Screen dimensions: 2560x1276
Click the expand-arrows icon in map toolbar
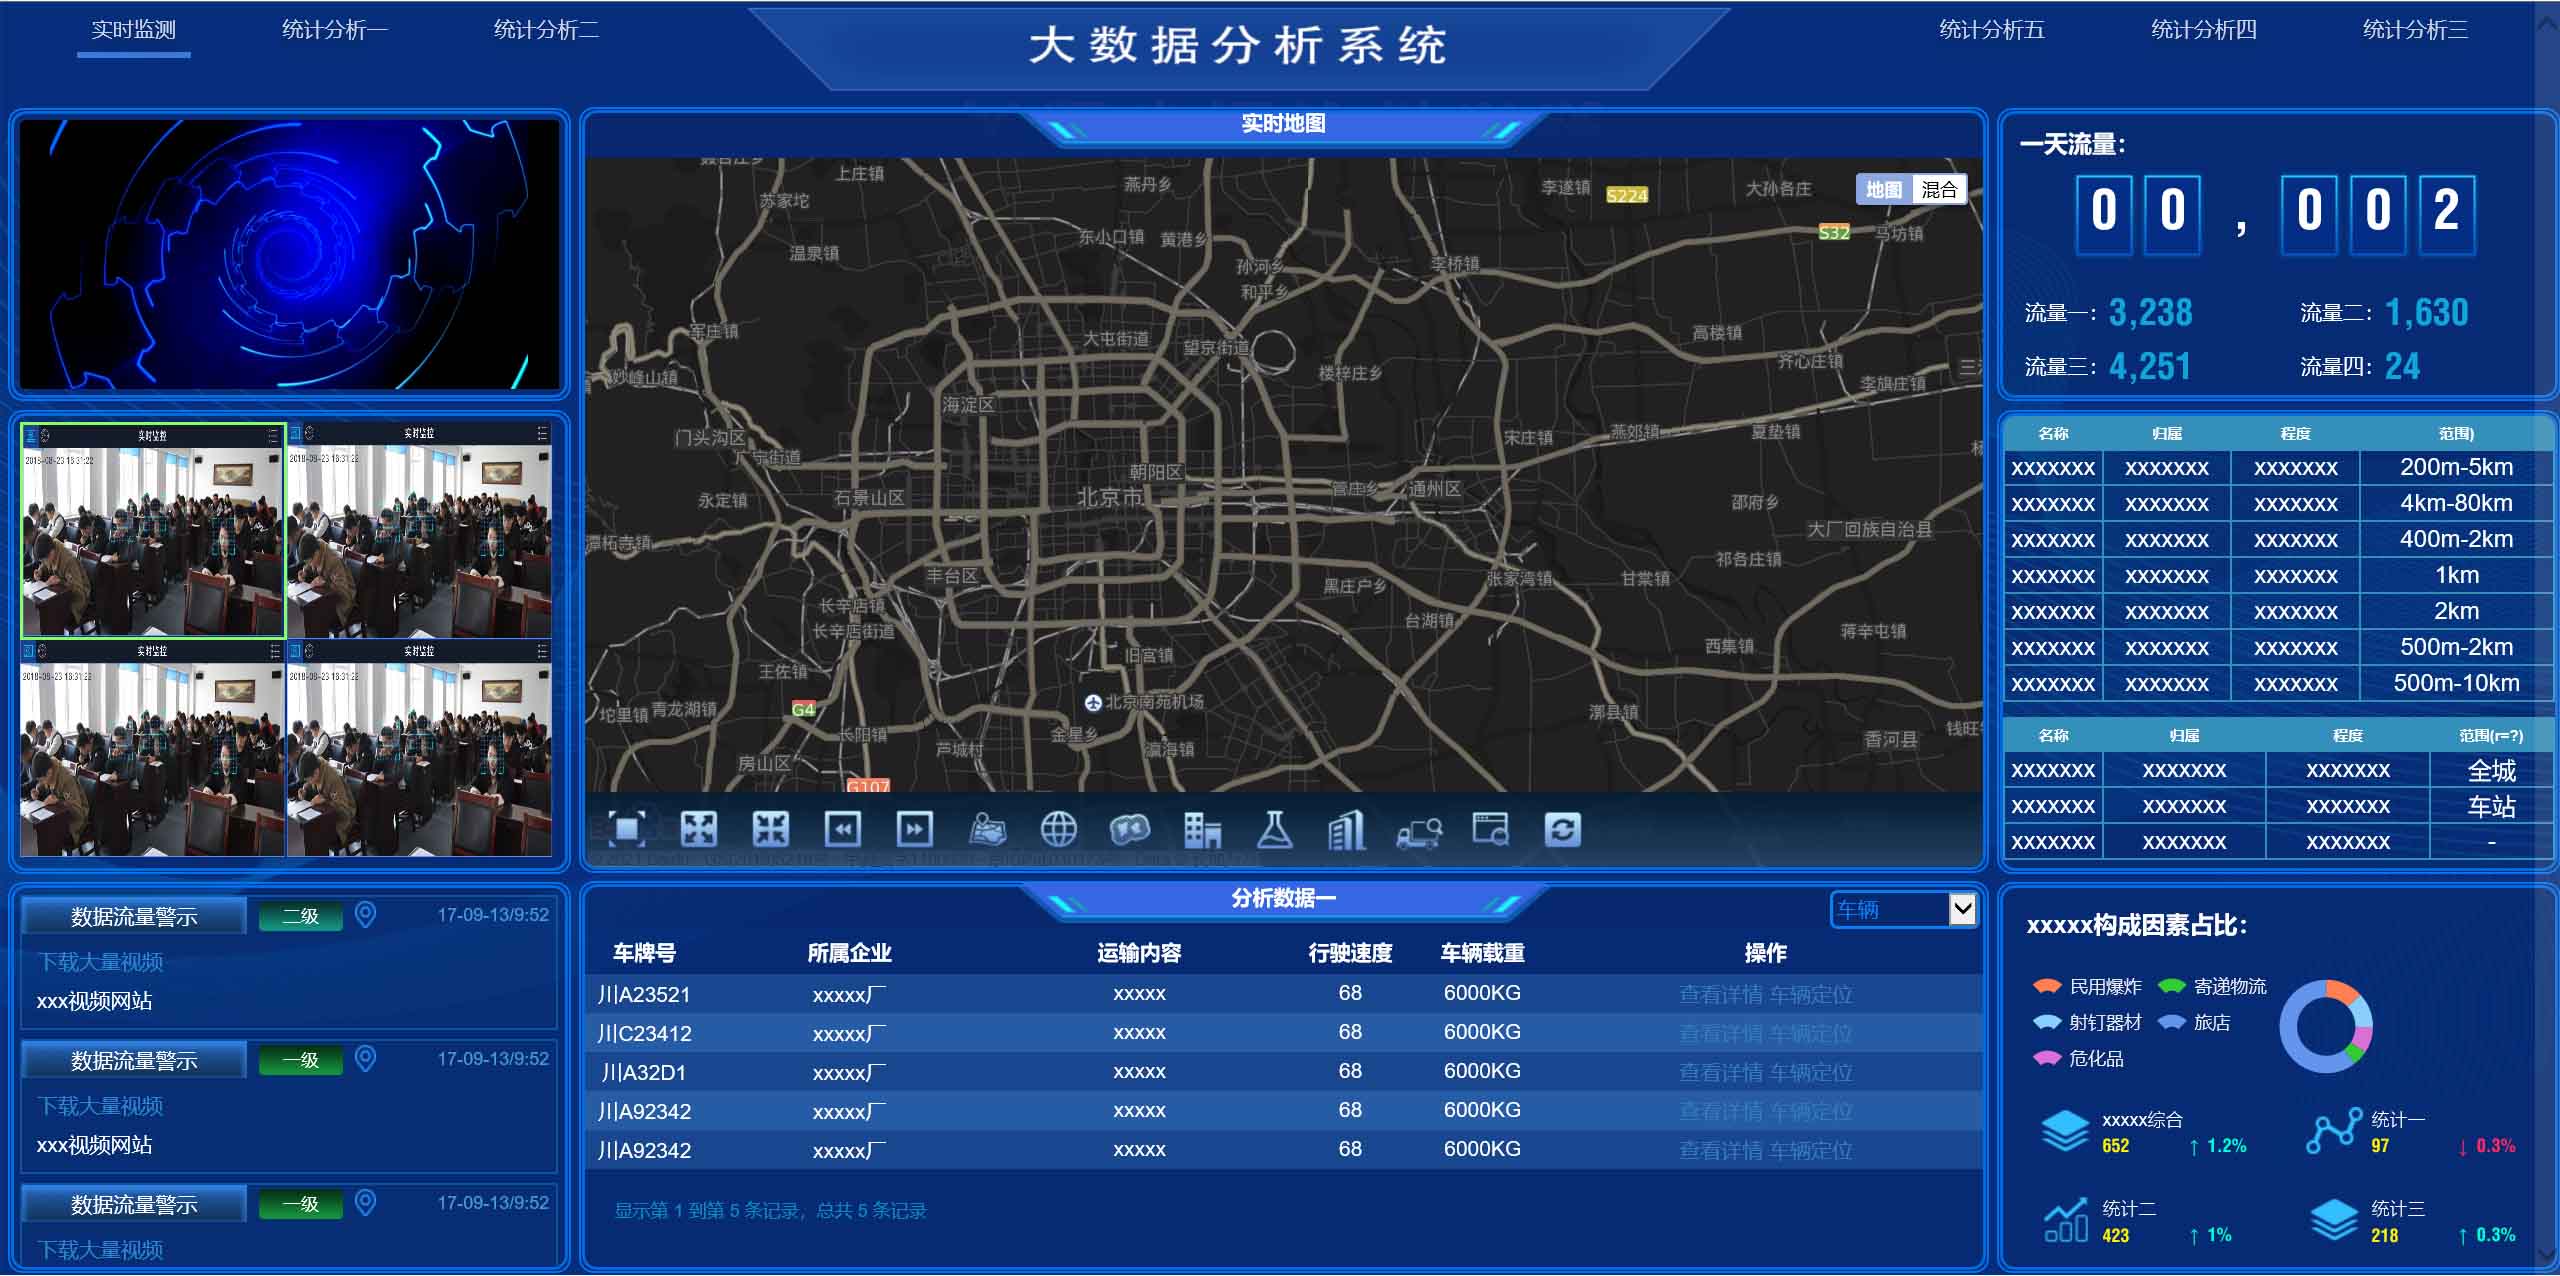(698, 829)
